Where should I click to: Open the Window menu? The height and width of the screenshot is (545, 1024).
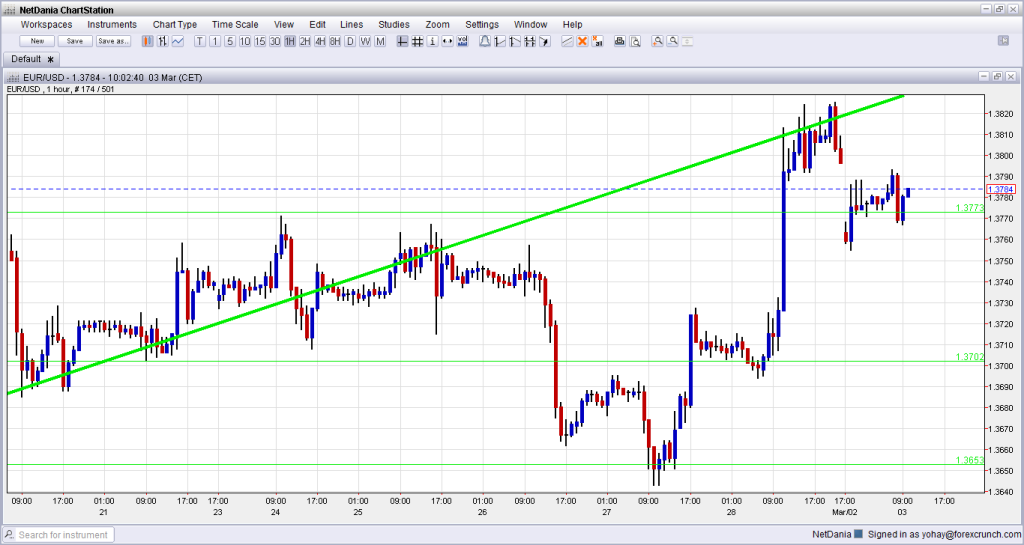(x=530, y=24)
